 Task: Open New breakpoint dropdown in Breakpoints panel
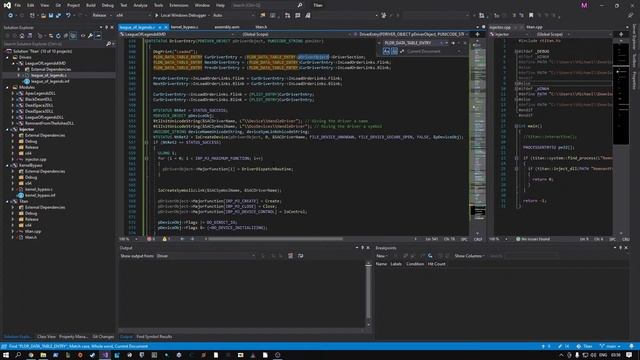(x=381, y=256)
